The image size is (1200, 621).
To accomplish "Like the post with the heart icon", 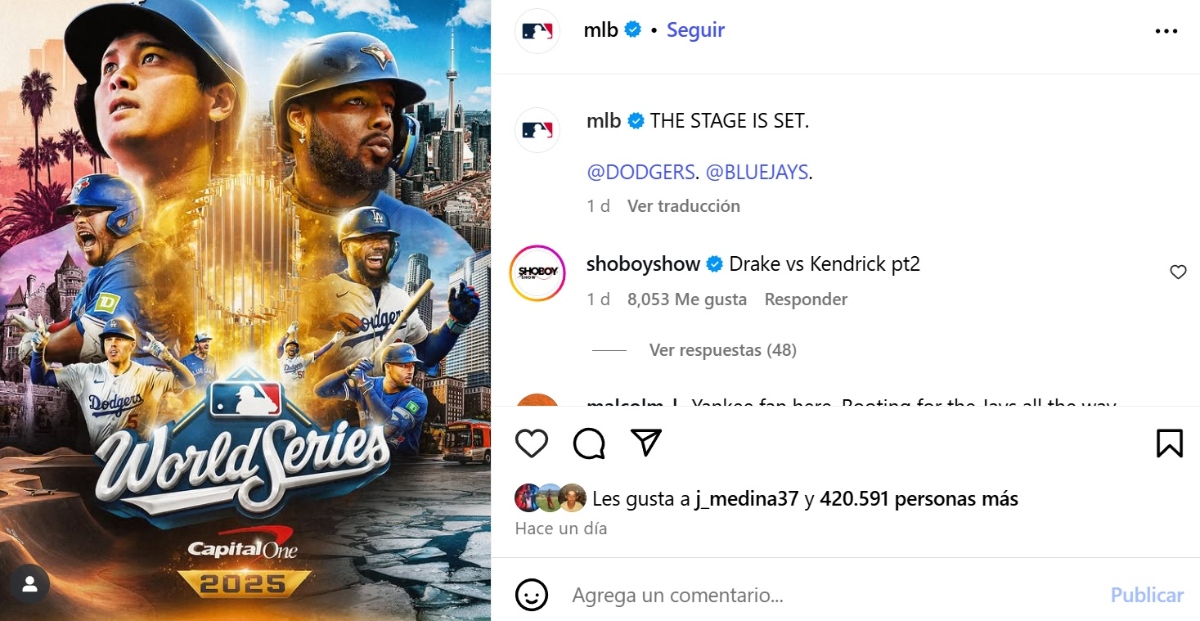I will click(x=532, y=443).
